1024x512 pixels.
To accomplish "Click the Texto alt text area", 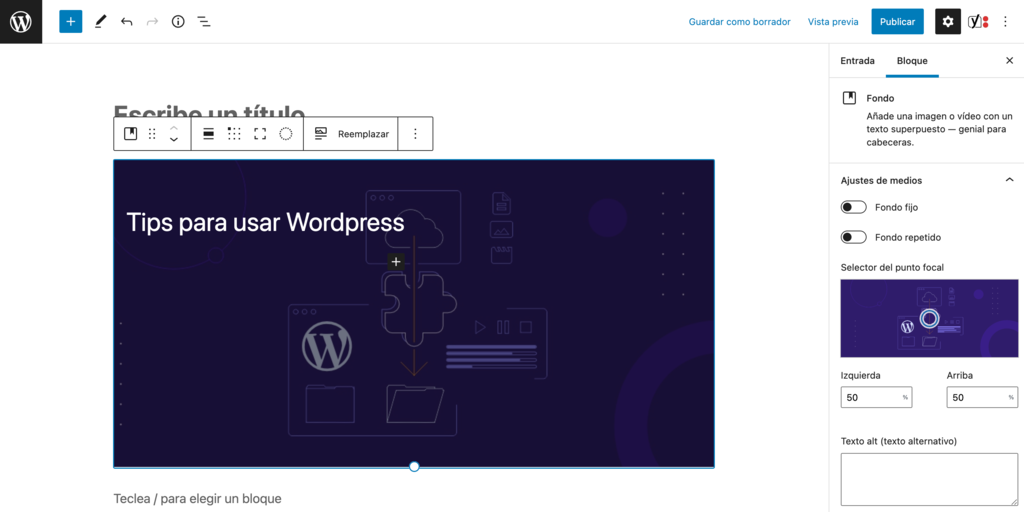I will click(929, 479).
